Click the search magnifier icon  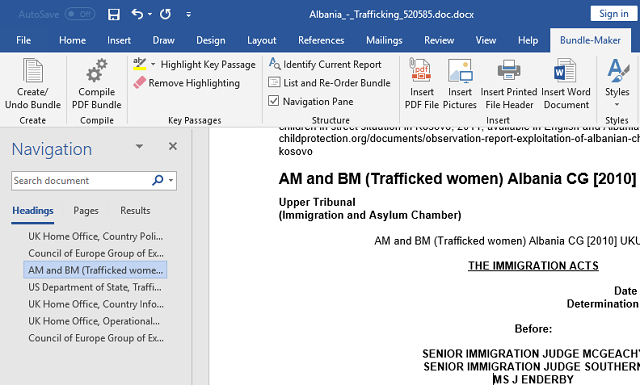pos(158,180)
